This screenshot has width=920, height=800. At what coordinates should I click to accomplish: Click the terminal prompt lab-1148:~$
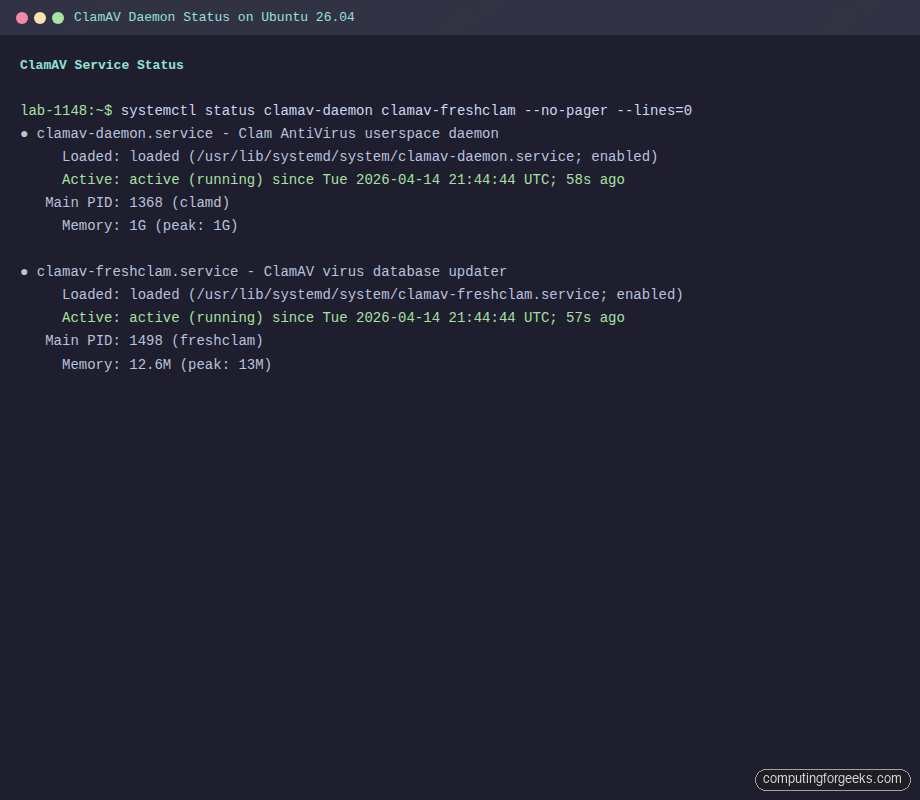(65, 110)
